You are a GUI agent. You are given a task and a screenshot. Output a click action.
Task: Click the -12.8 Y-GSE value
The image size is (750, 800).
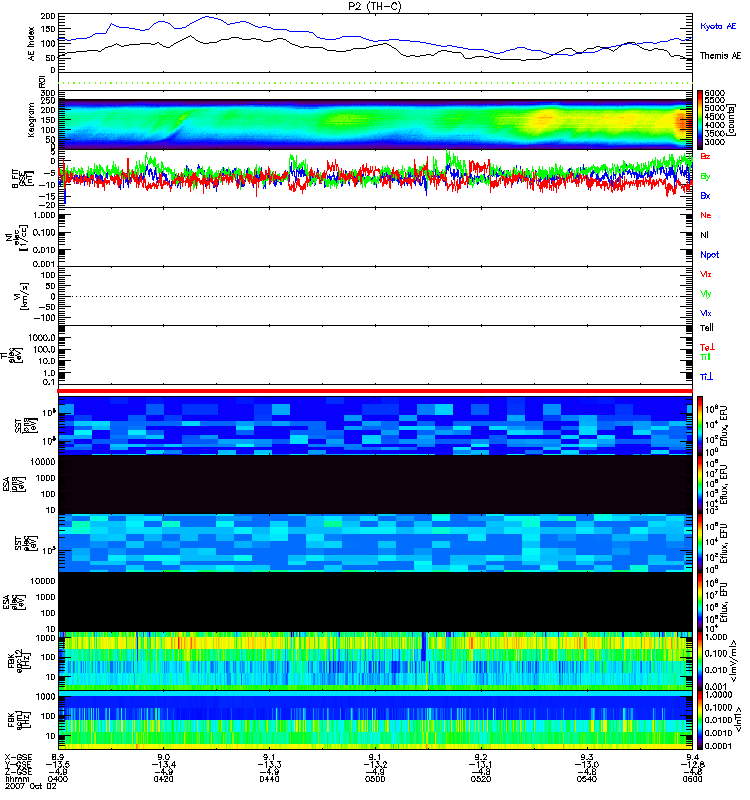692,764
